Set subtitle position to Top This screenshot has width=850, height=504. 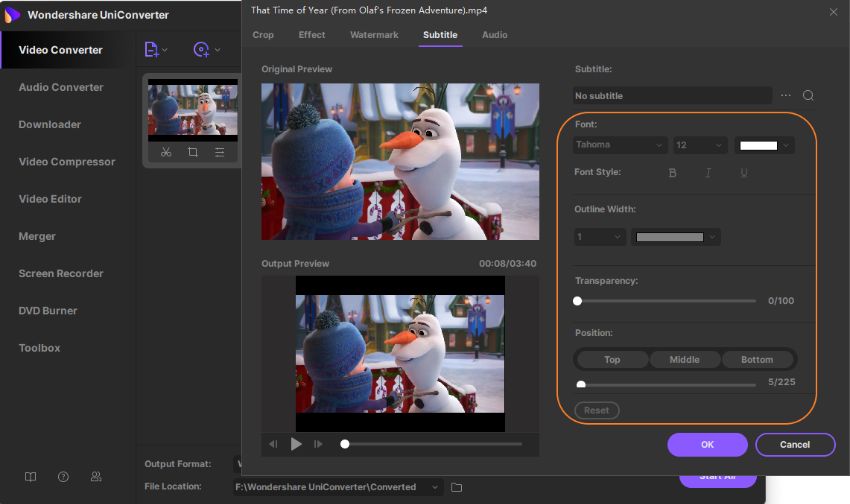(612, 359)
